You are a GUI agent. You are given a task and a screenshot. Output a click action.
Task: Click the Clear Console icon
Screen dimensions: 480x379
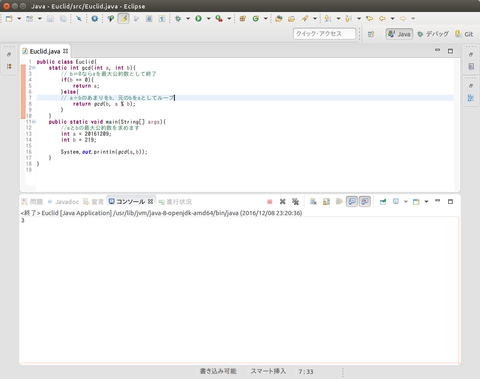[x=313, y=201]
